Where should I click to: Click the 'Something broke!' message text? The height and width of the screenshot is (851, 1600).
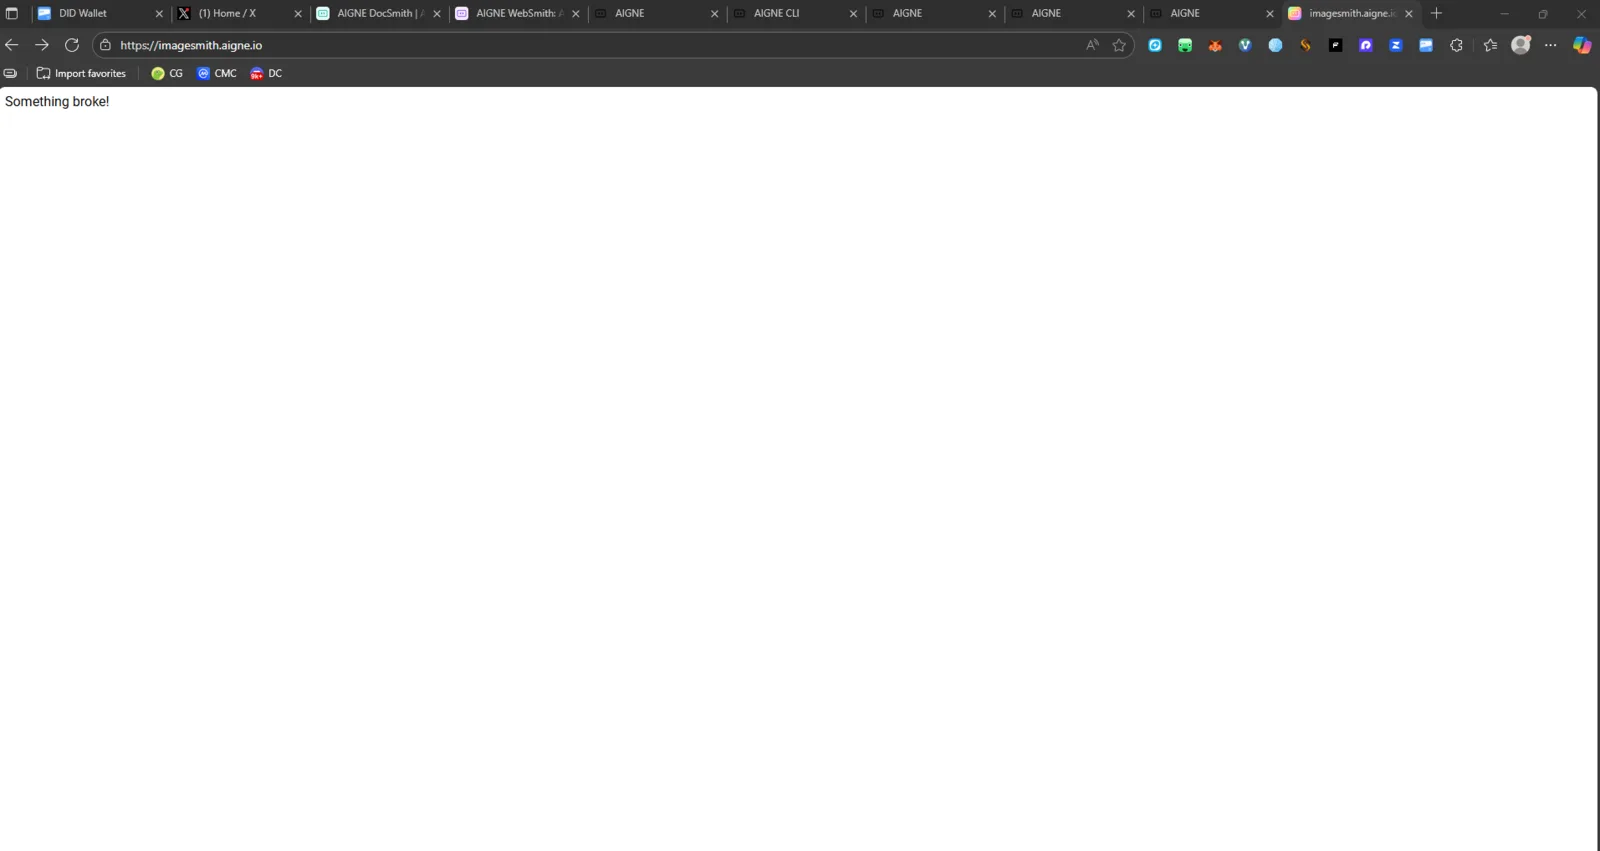tap(57, 101)
